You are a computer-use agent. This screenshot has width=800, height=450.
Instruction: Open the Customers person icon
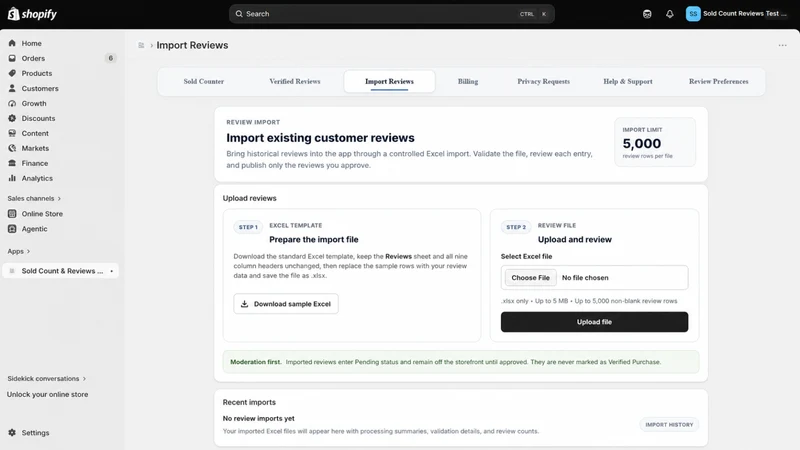click(12, 88)
